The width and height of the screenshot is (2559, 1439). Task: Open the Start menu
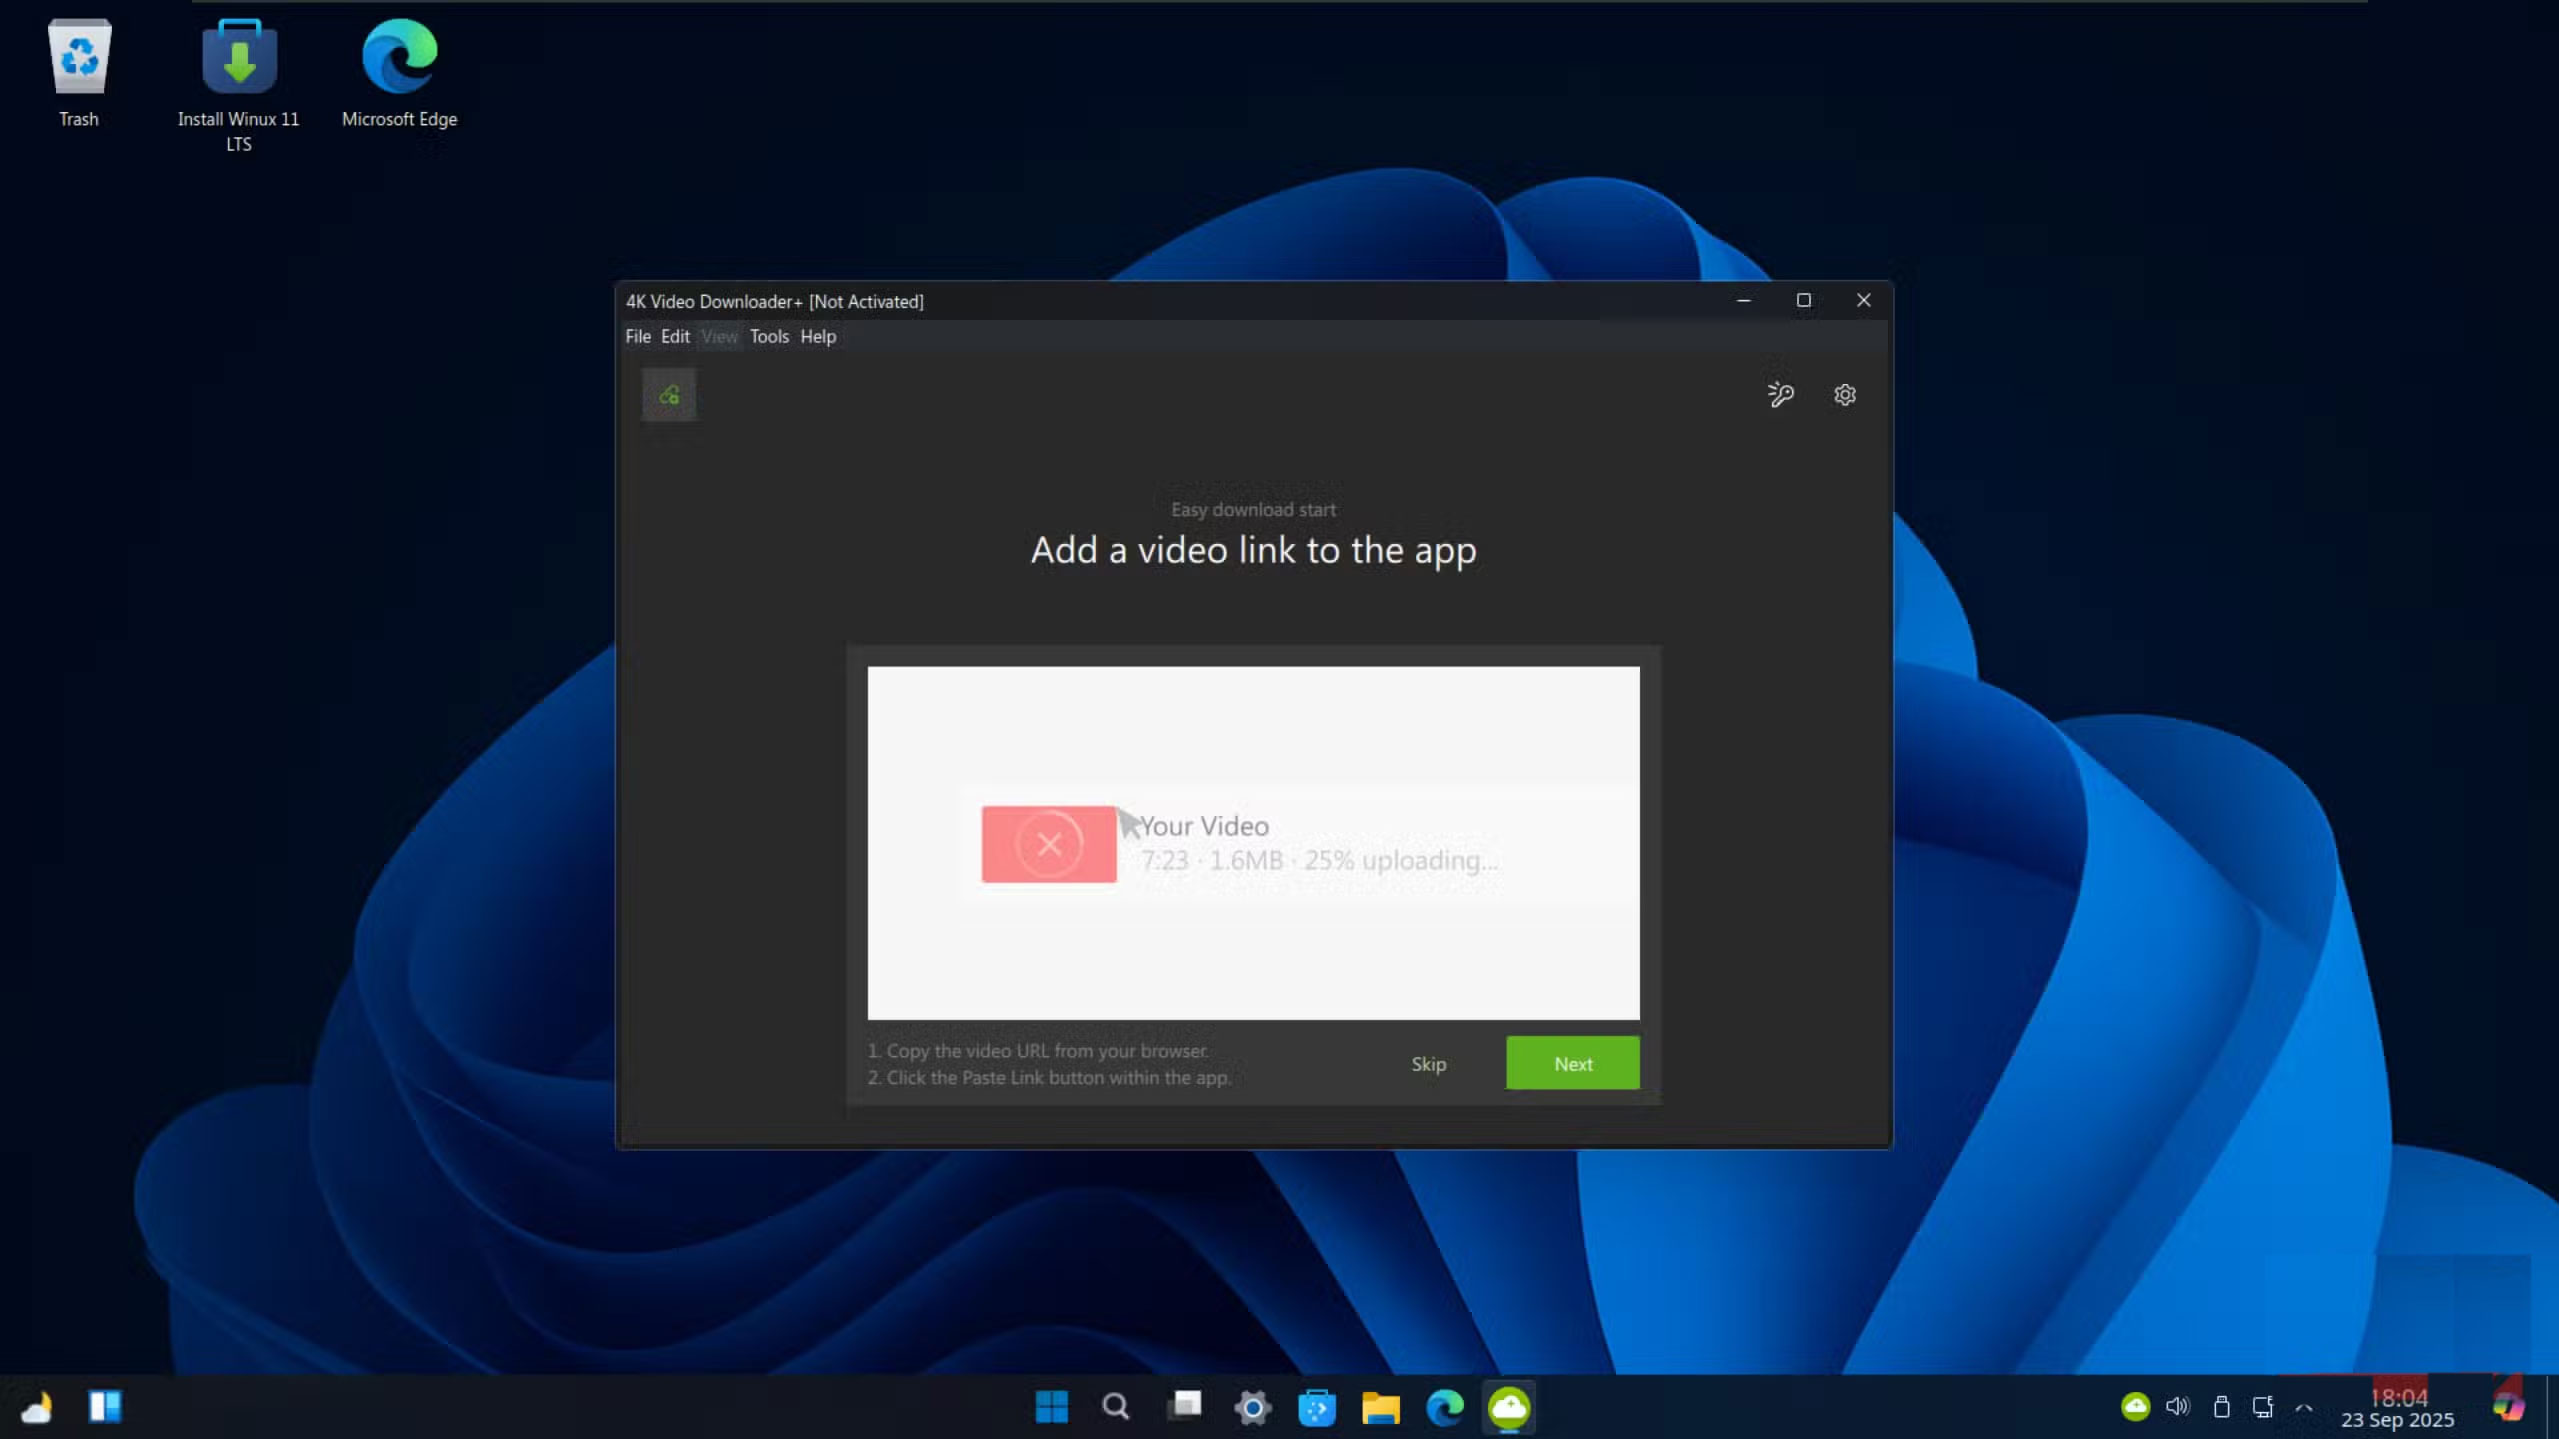[x=1050, y=1407]
